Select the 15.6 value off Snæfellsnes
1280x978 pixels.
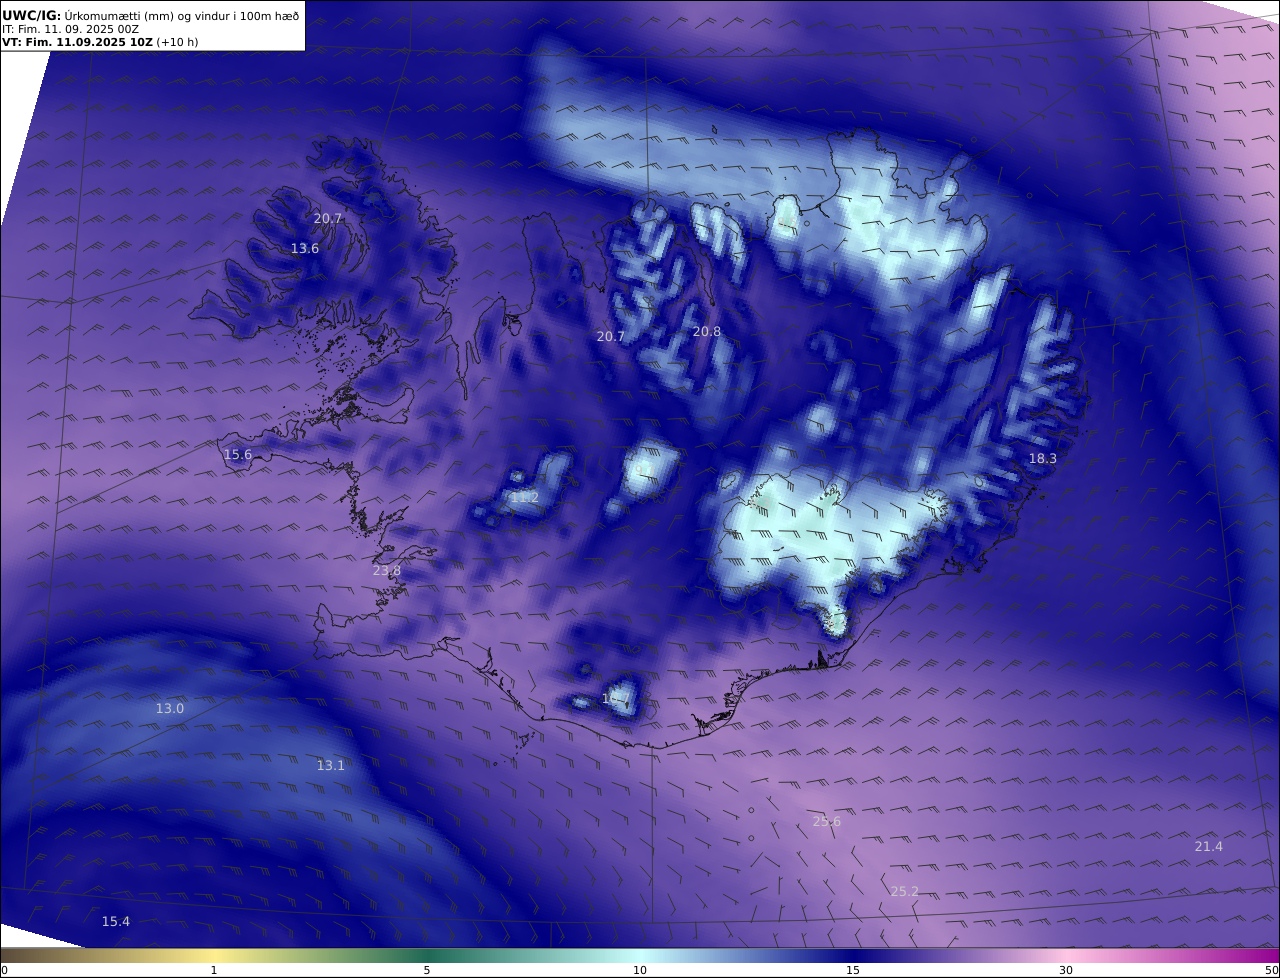pos(238,455)
